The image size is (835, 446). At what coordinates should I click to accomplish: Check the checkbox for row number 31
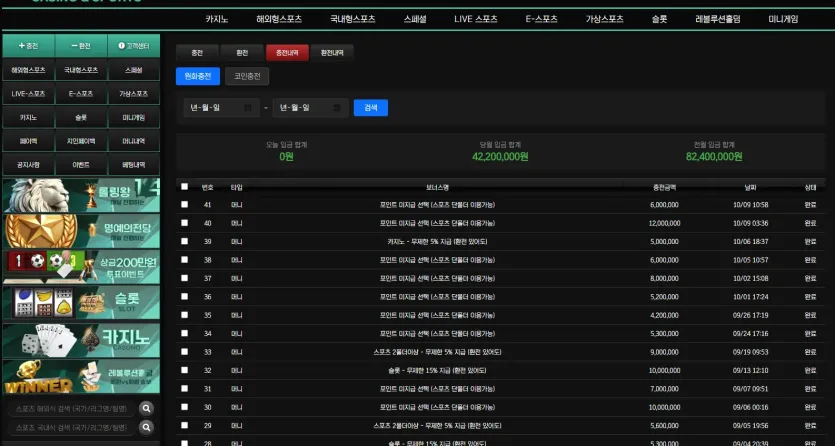tap(184, 389)
